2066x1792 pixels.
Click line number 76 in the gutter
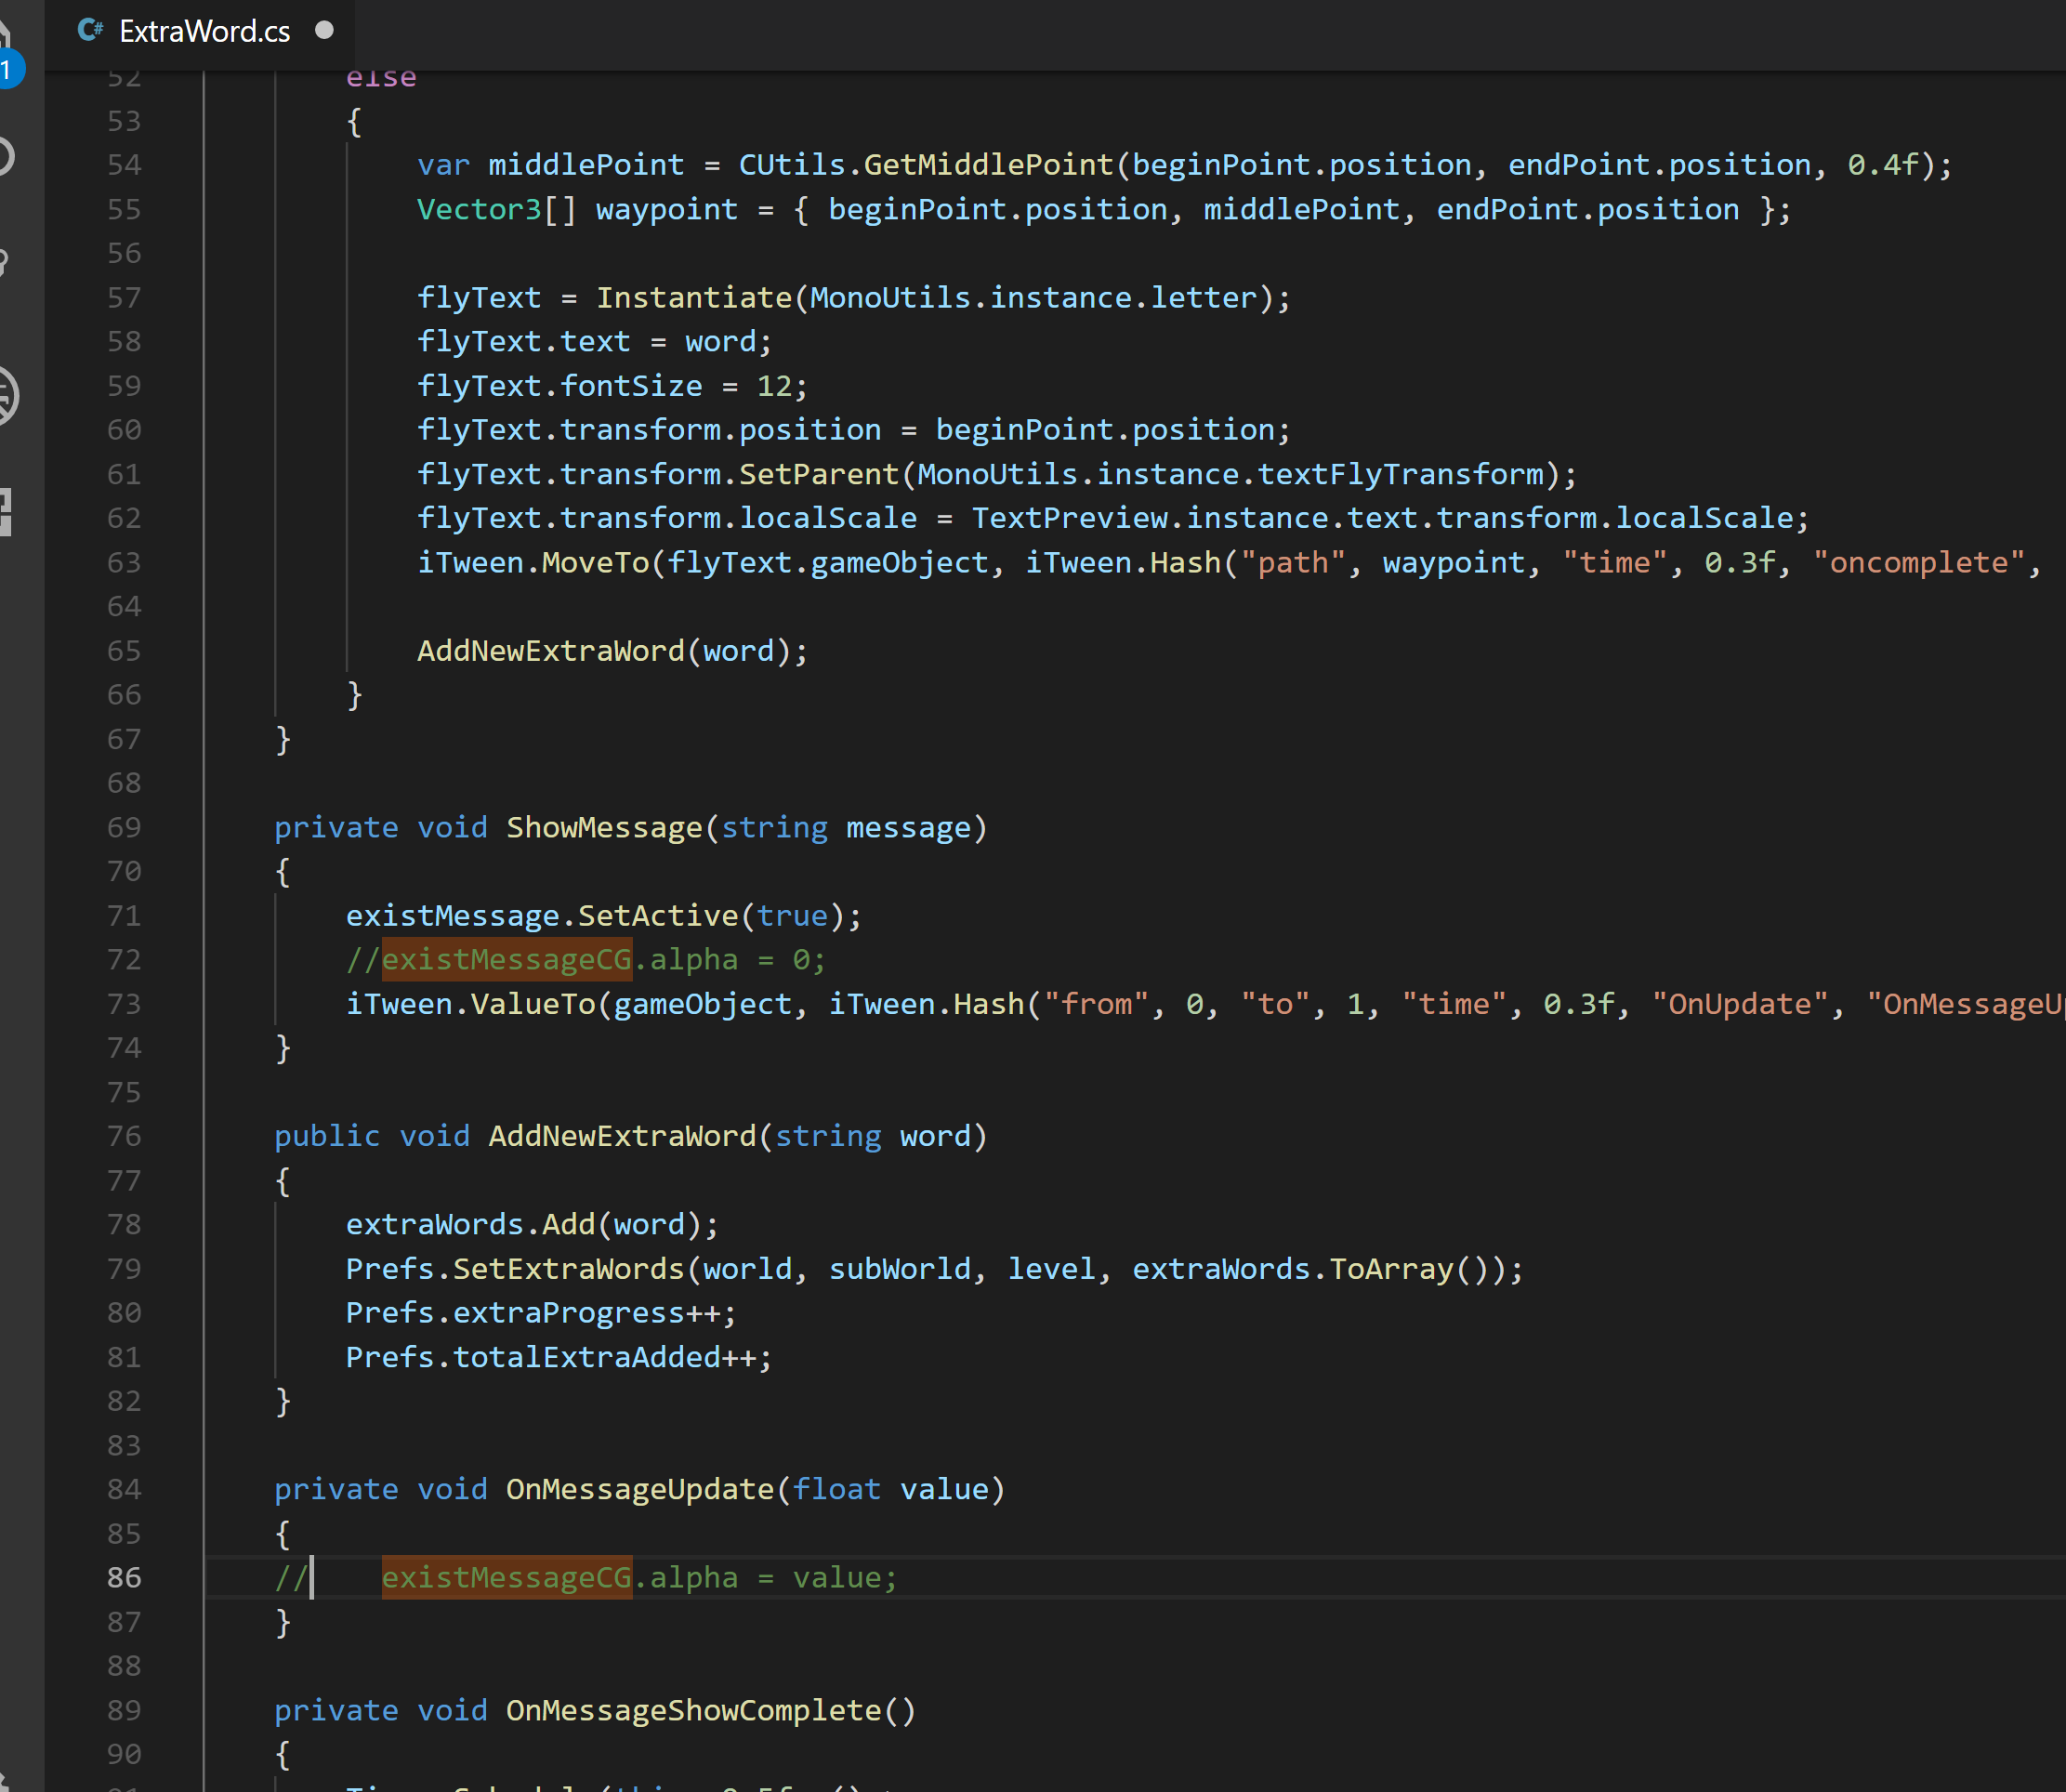(124, 1136)
